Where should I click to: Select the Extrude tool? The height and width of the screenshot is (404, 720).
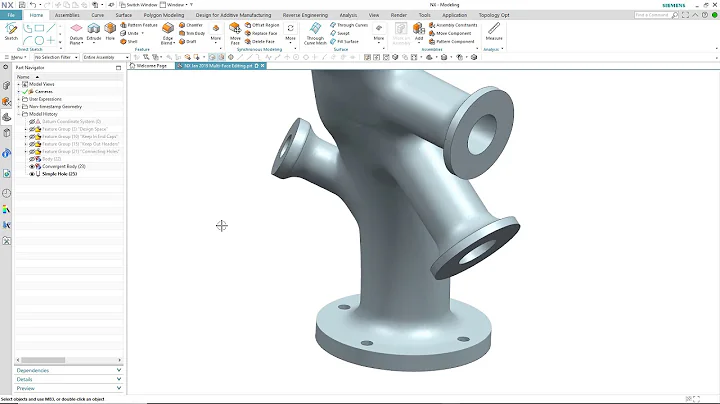point(94,32)
